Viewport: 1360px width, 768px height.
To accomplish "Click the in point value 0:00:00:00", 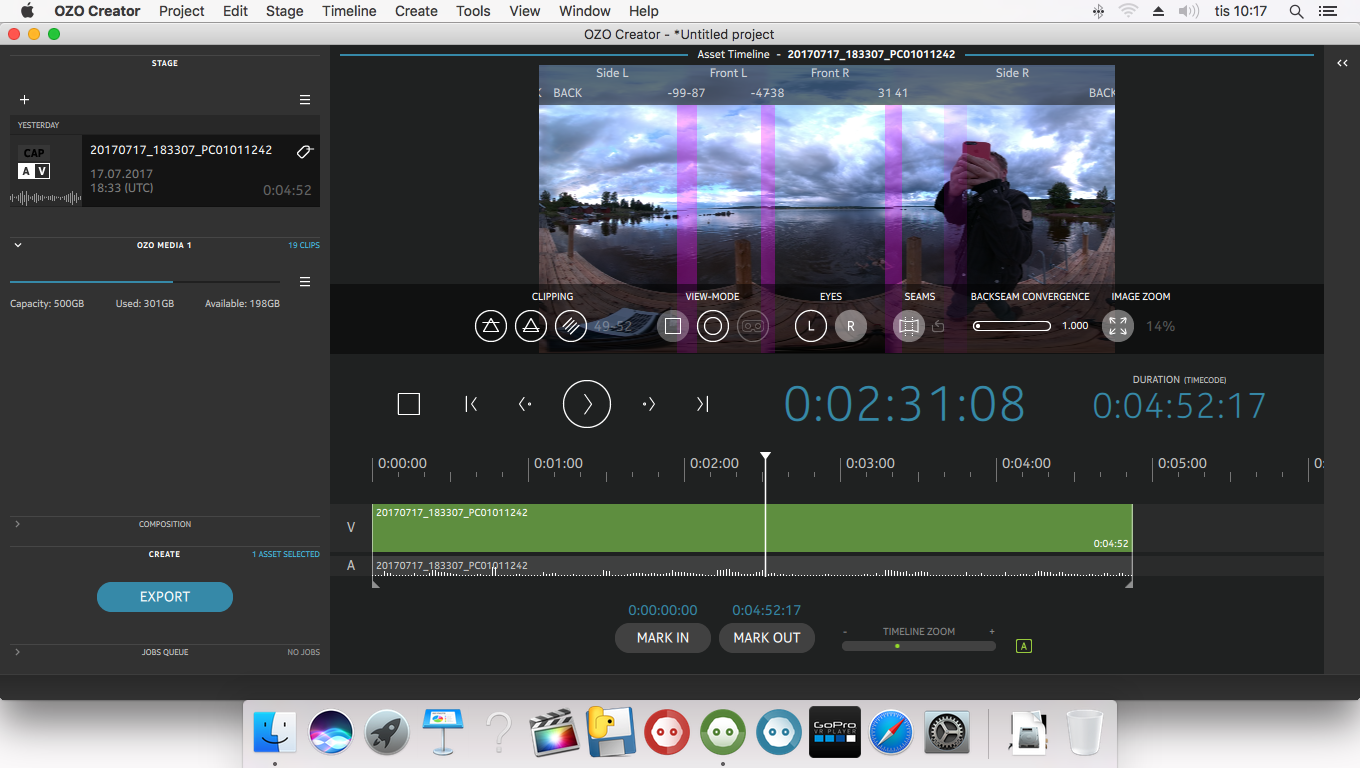I will pos(663,610).
